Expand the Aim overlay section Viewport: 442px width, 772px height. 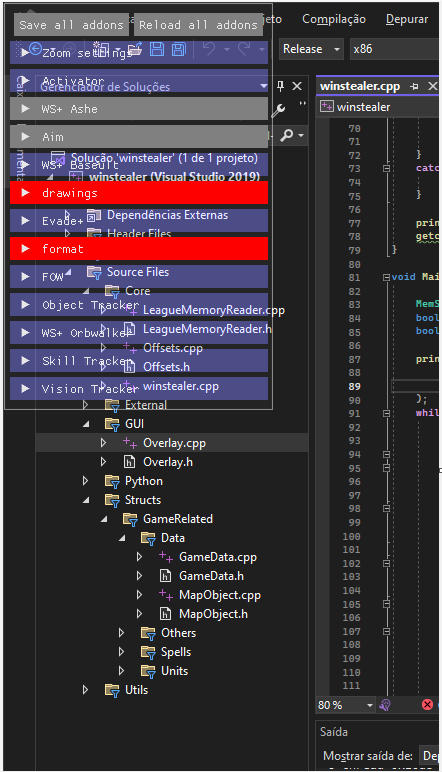(139, 137)
